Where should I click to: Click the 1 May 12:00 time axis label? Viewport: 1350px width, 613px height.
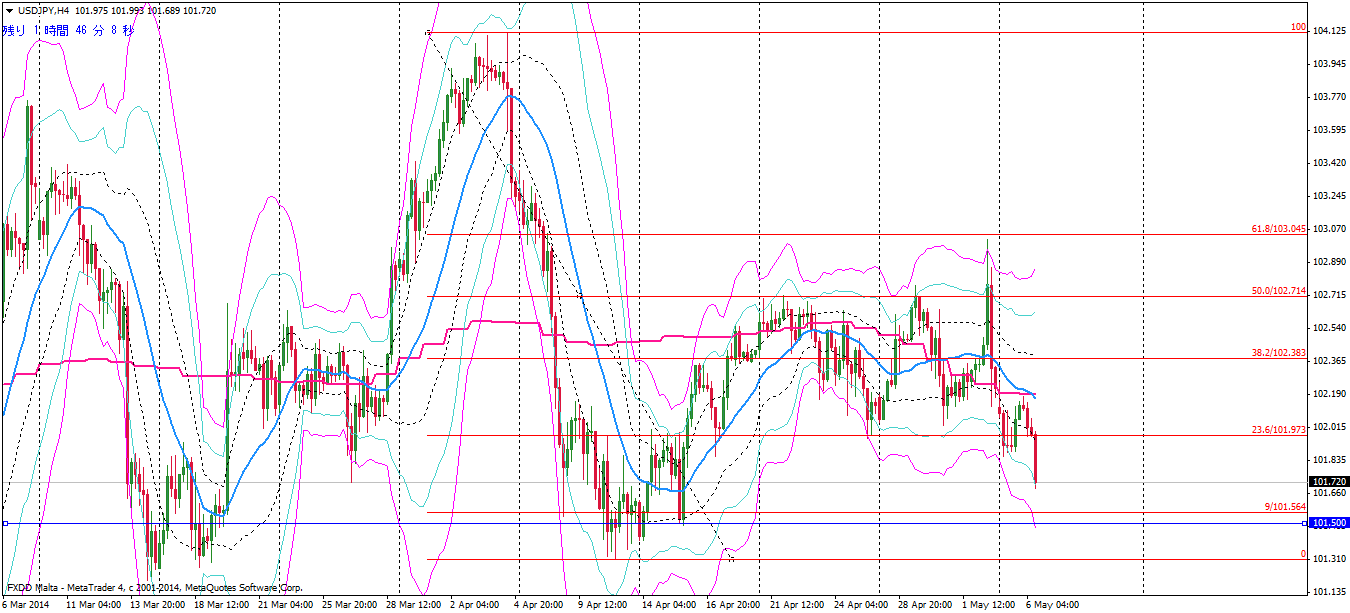(x=989, y=605)
